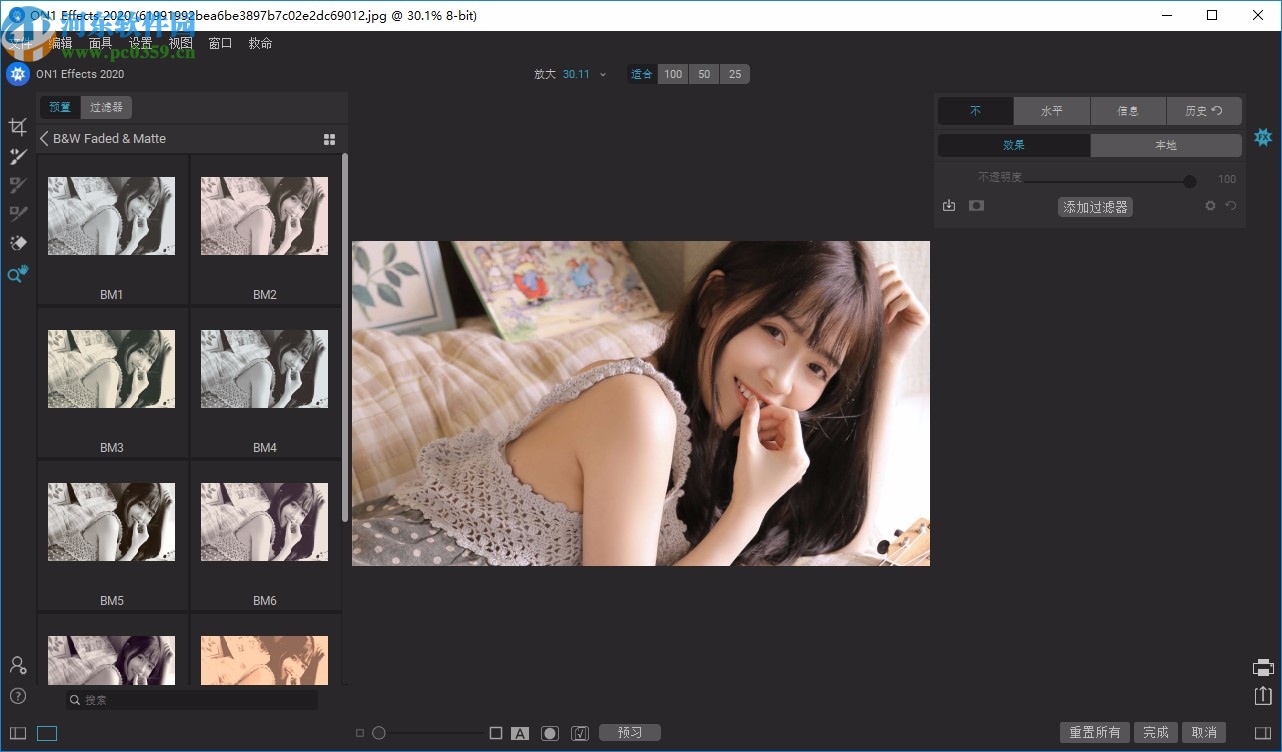Select the 不 tab in right panel
This screenshot has width=1282, height=752.
tap(976, 111)
